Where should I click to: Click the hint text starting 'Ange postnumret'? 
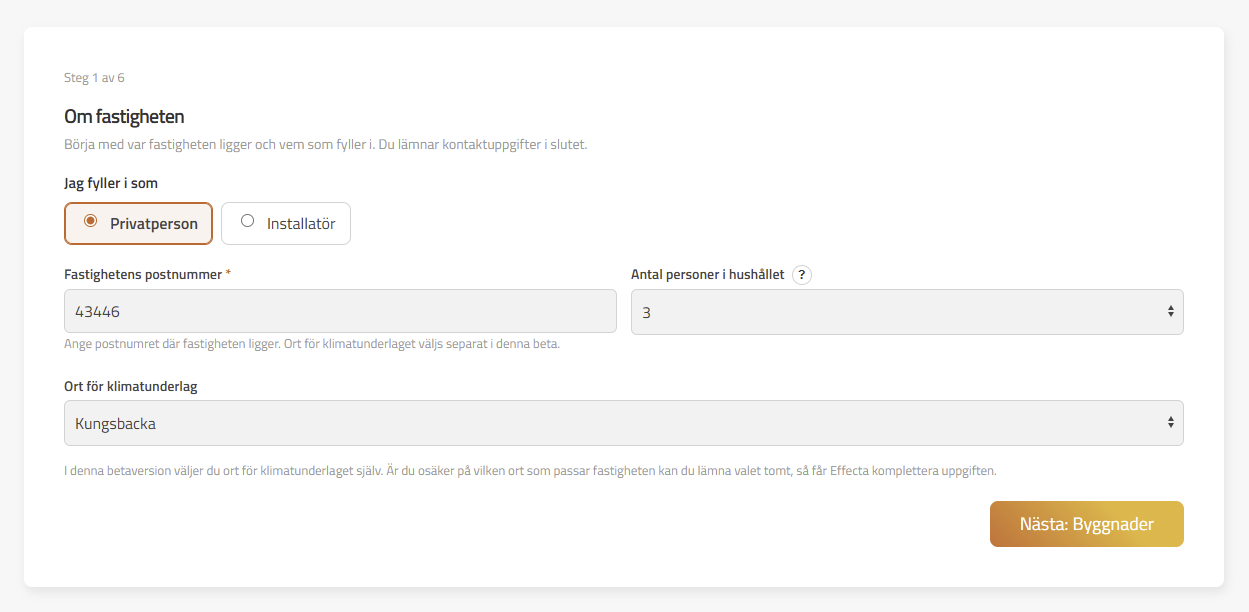[312, 344]
